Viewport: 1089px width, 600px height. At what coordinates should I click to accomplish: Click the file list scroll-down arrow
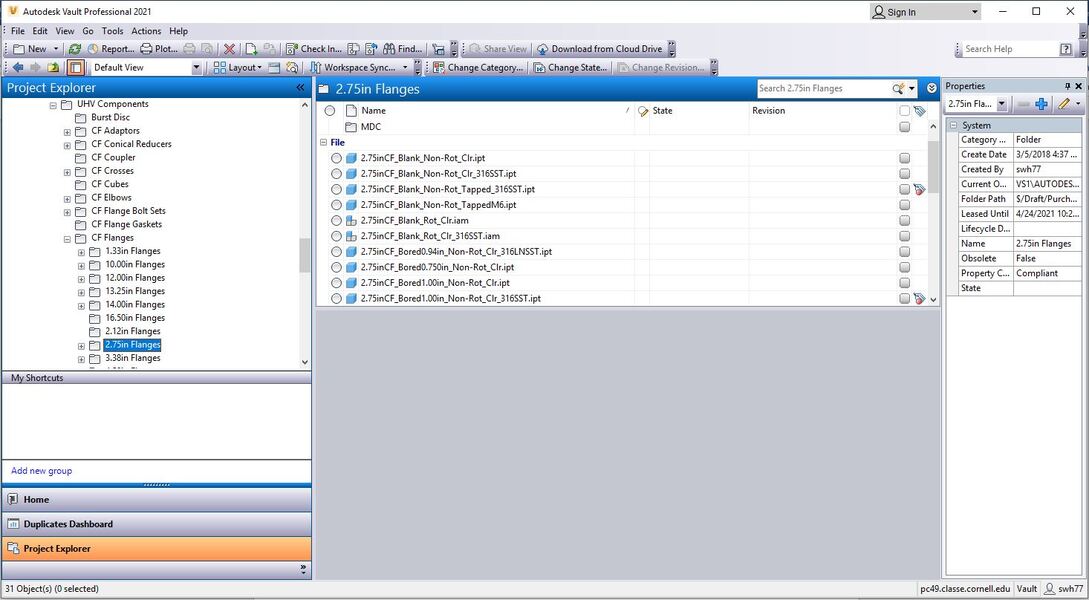pos(933,299)
